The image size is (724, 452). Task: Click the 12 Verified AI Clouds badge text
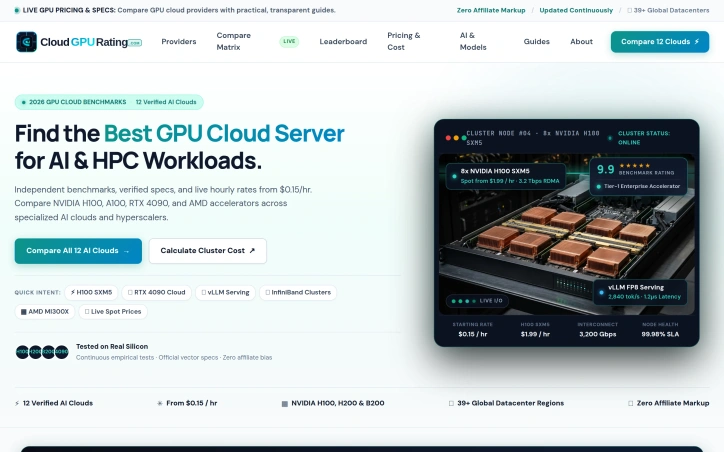click(166, 102)
